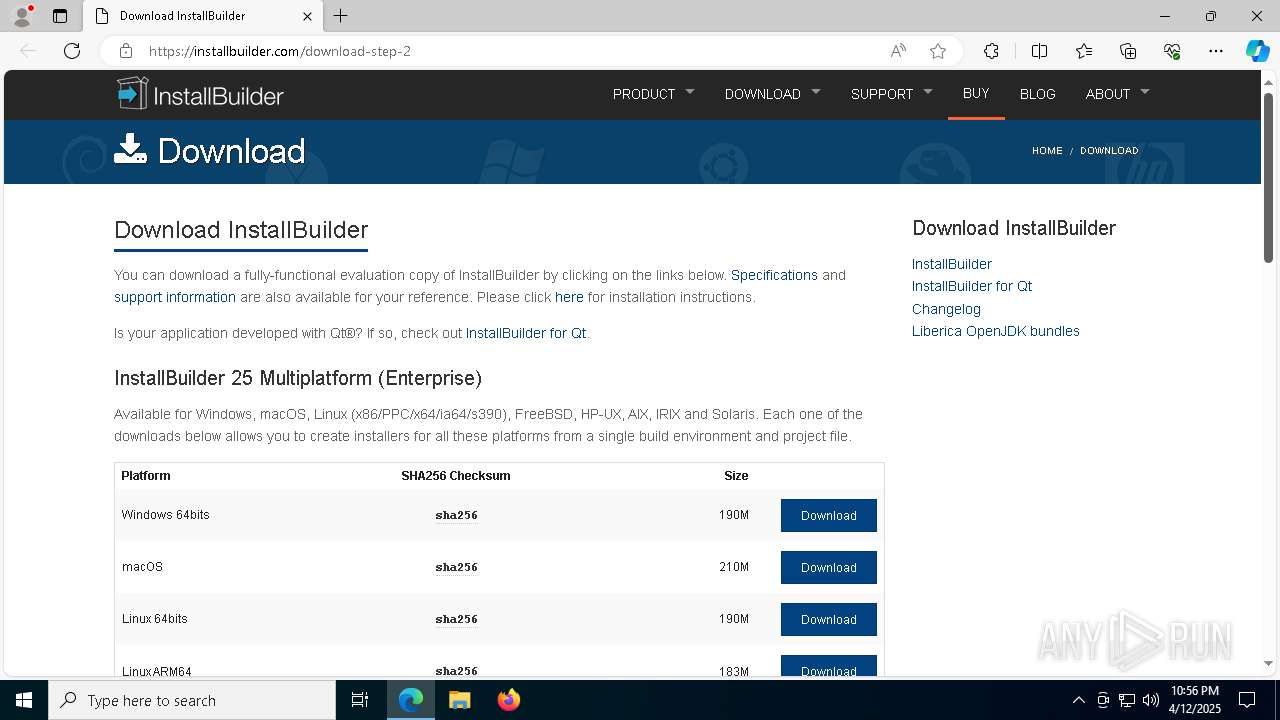Open File Explorer from taskbar
Viewport: 1280px width, 720px height.
click(x=459, y=700)
